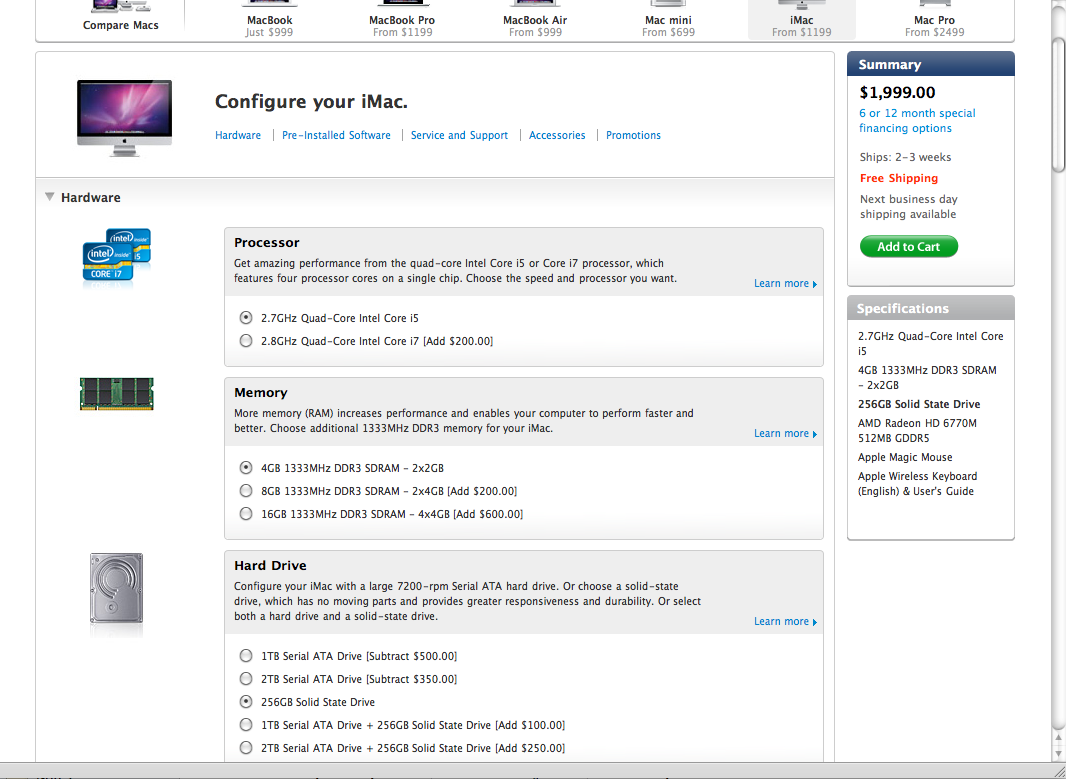Screen dimensions: 1066x779
Task: Click the Intel Core processor logo icon
Action: (x=116, y=256)
